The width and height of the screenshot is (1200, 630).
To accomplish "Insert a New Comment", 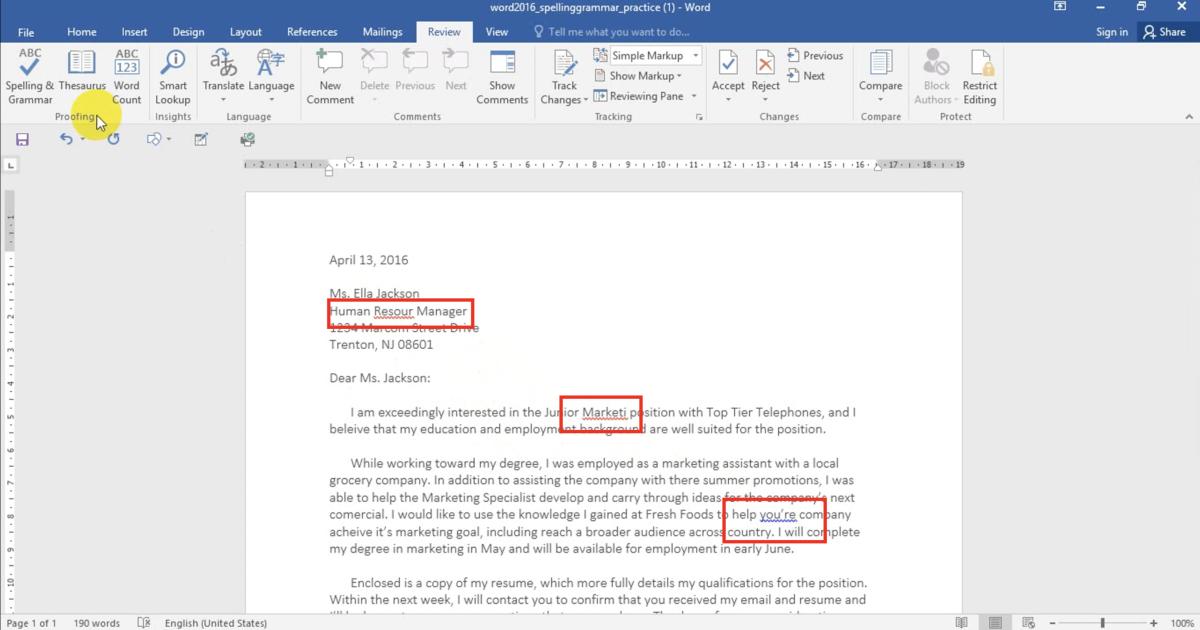I will coord(330,76).
